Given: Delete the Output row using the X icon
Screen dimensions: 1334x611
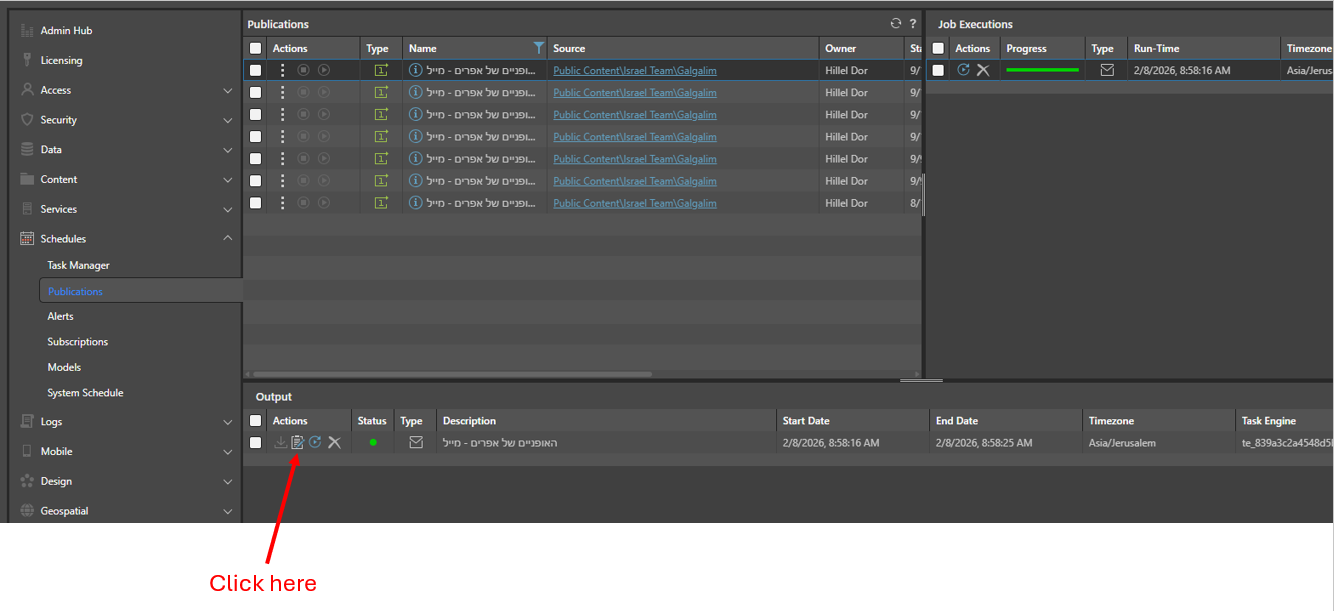Looking at the screenshot, I should pos(334,442).
